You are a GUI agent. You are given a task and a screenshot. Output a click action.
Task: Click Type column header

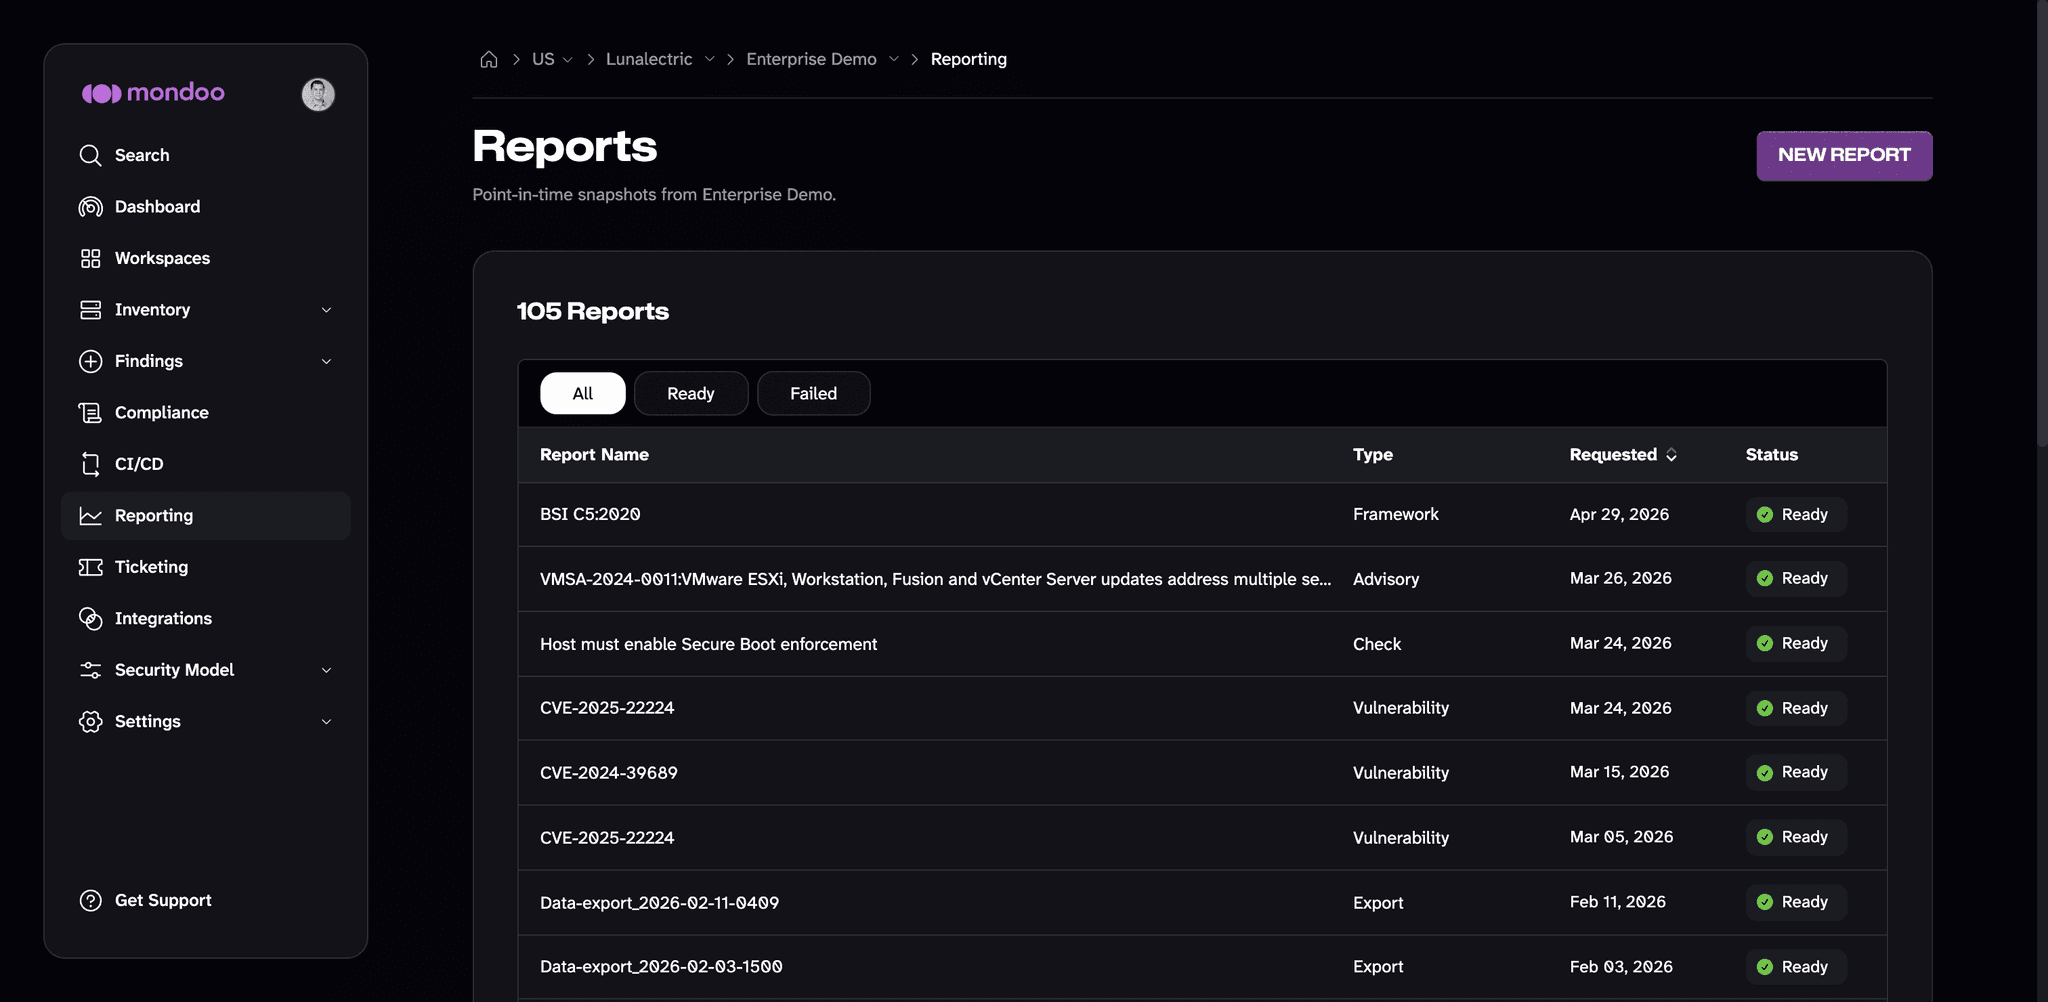[1373, 455]
